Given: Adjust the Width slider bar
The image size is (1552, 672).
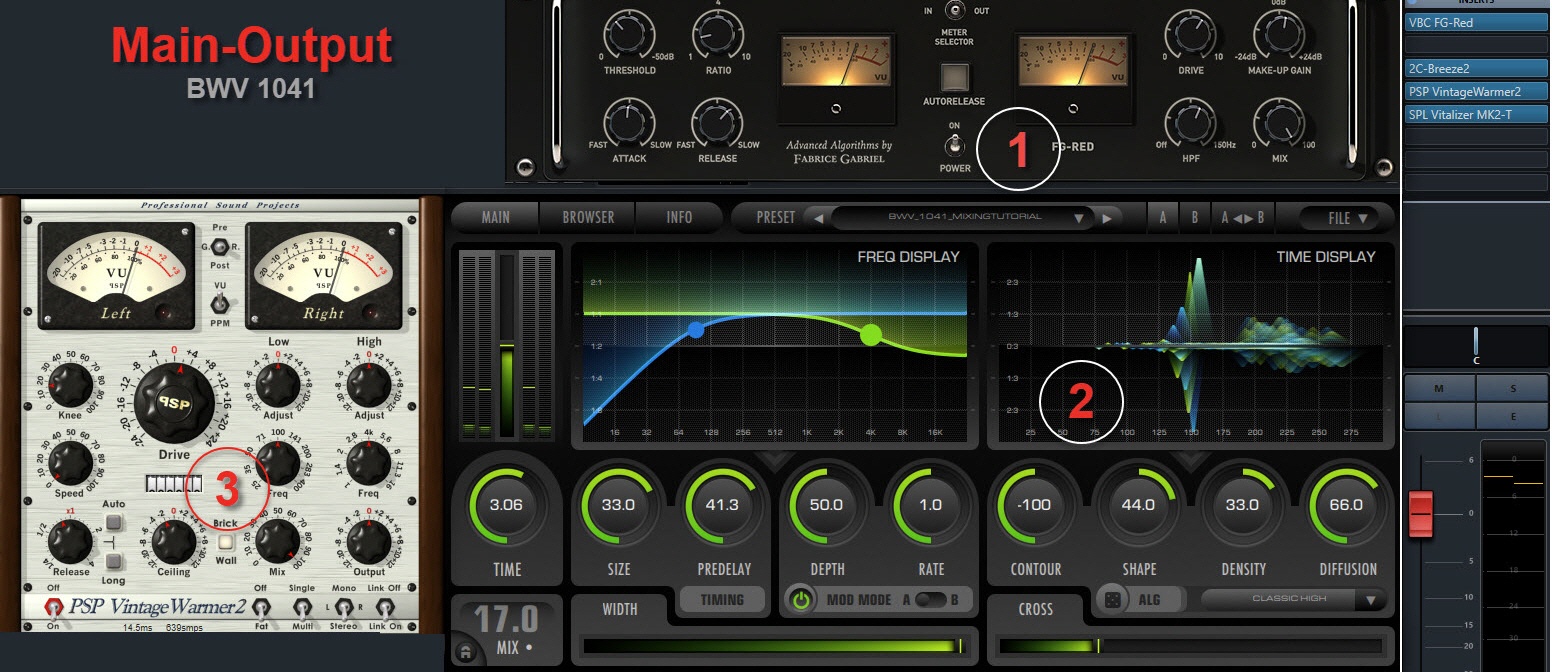Looking at the screenshot, I should point(772,646).
